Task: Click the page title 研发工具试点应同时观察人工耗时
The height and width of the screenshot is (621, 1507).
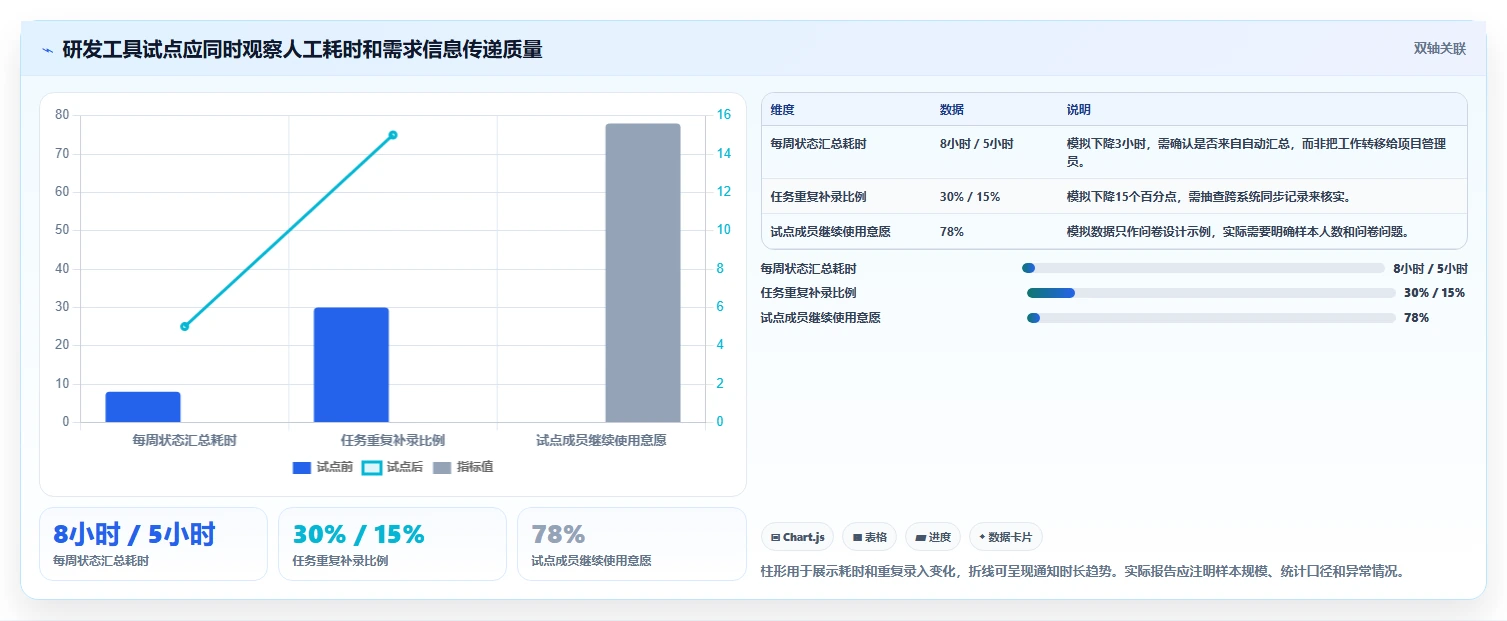Action: [x=302, y=50]
